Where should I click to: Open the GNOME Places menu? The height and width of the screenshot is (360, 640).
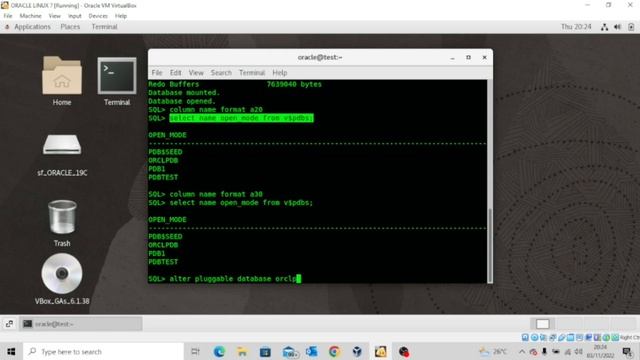click(x=70, y=27)
